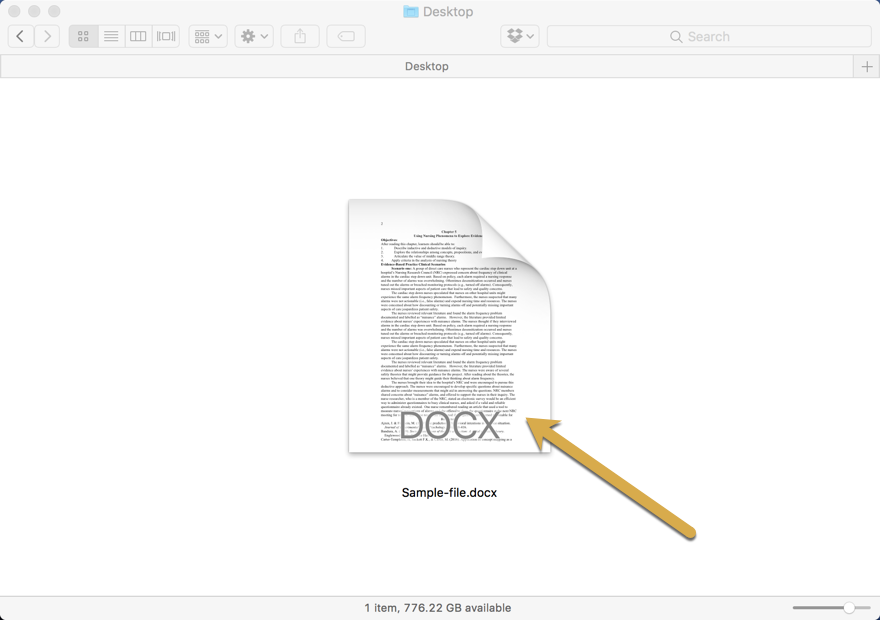This screenshot has height=620, width=880.
Task: Select the Desktop tab
Action: 426,66
